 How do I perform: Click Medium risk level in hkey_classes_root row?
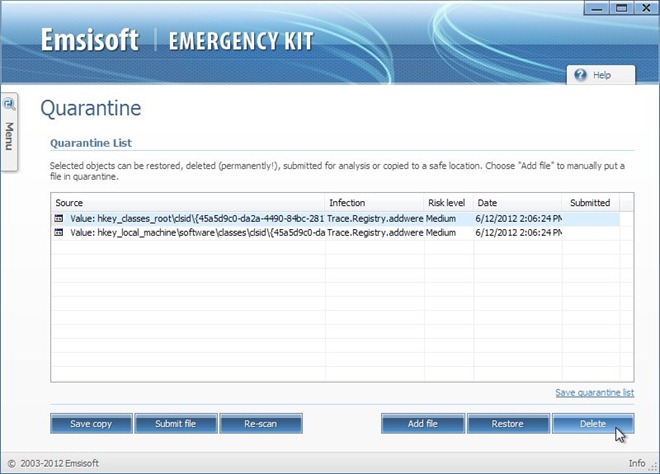point(441,218)
